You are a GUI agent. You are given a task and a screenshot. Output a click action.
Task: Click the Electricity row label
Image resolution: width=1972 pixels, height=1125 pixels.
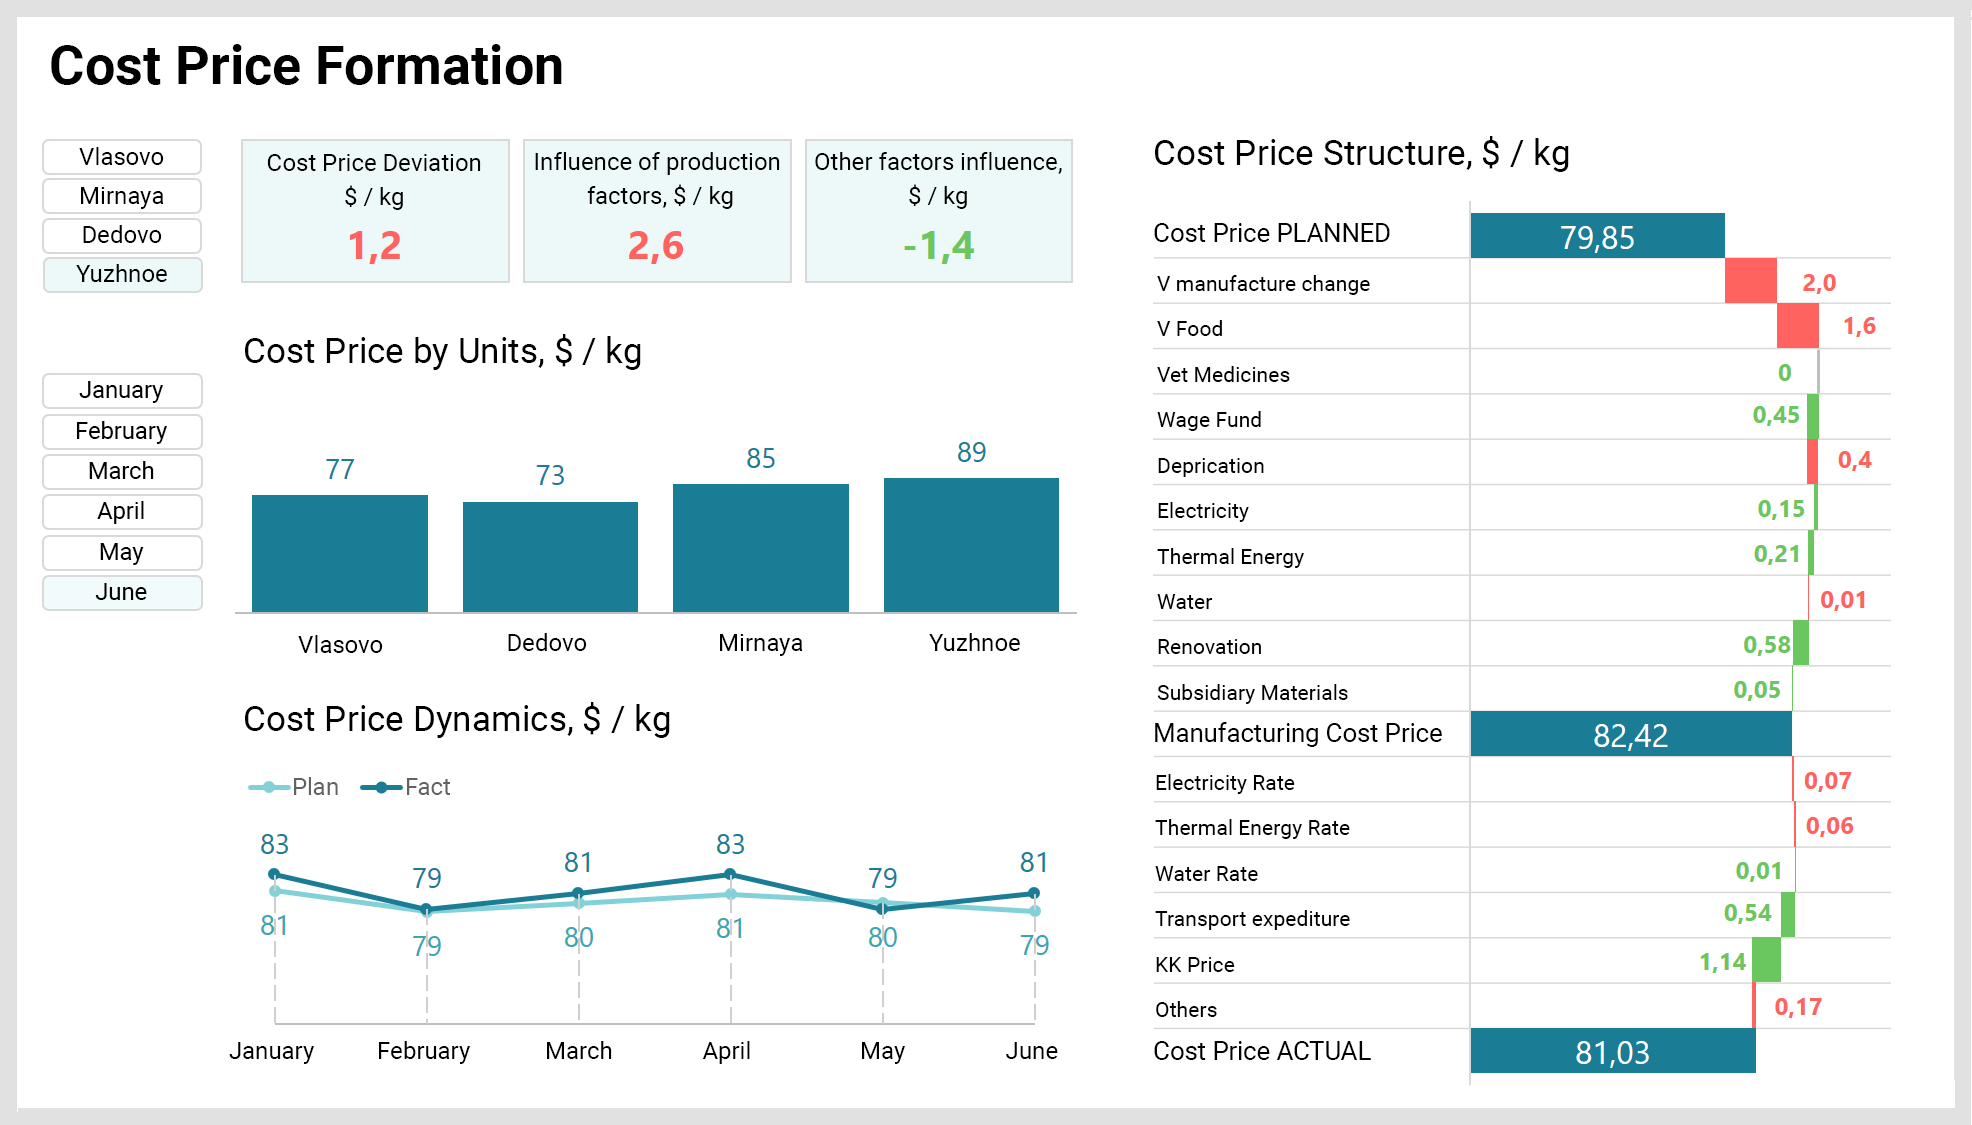1202,511
